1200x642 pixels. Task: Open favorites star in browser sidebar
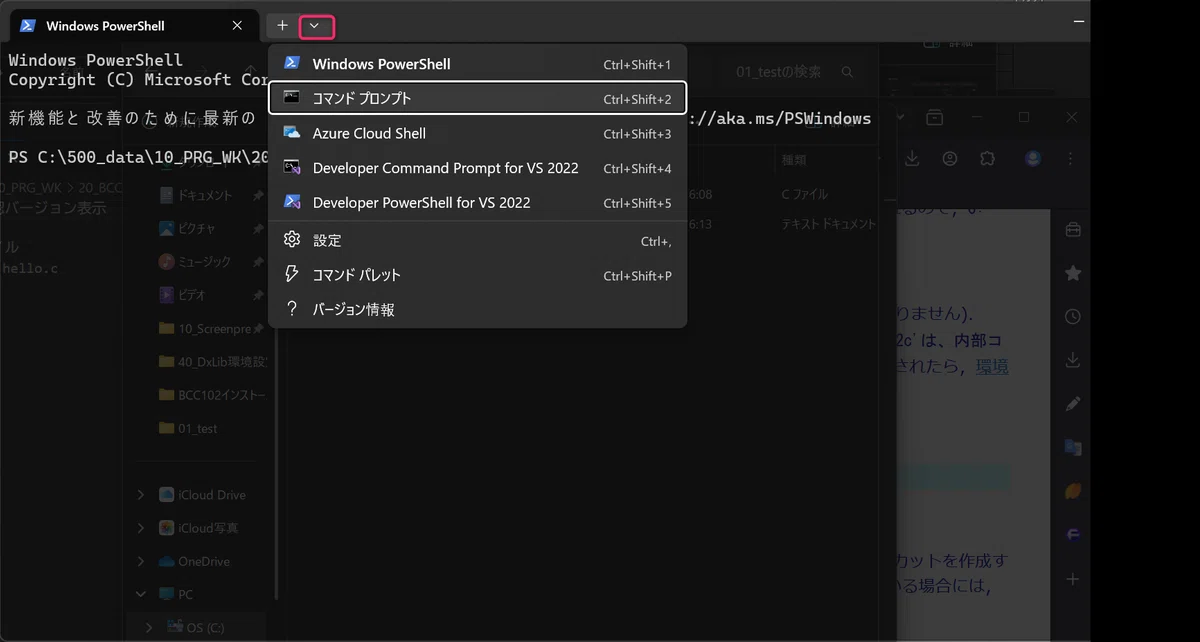[x=1073, y=273]
